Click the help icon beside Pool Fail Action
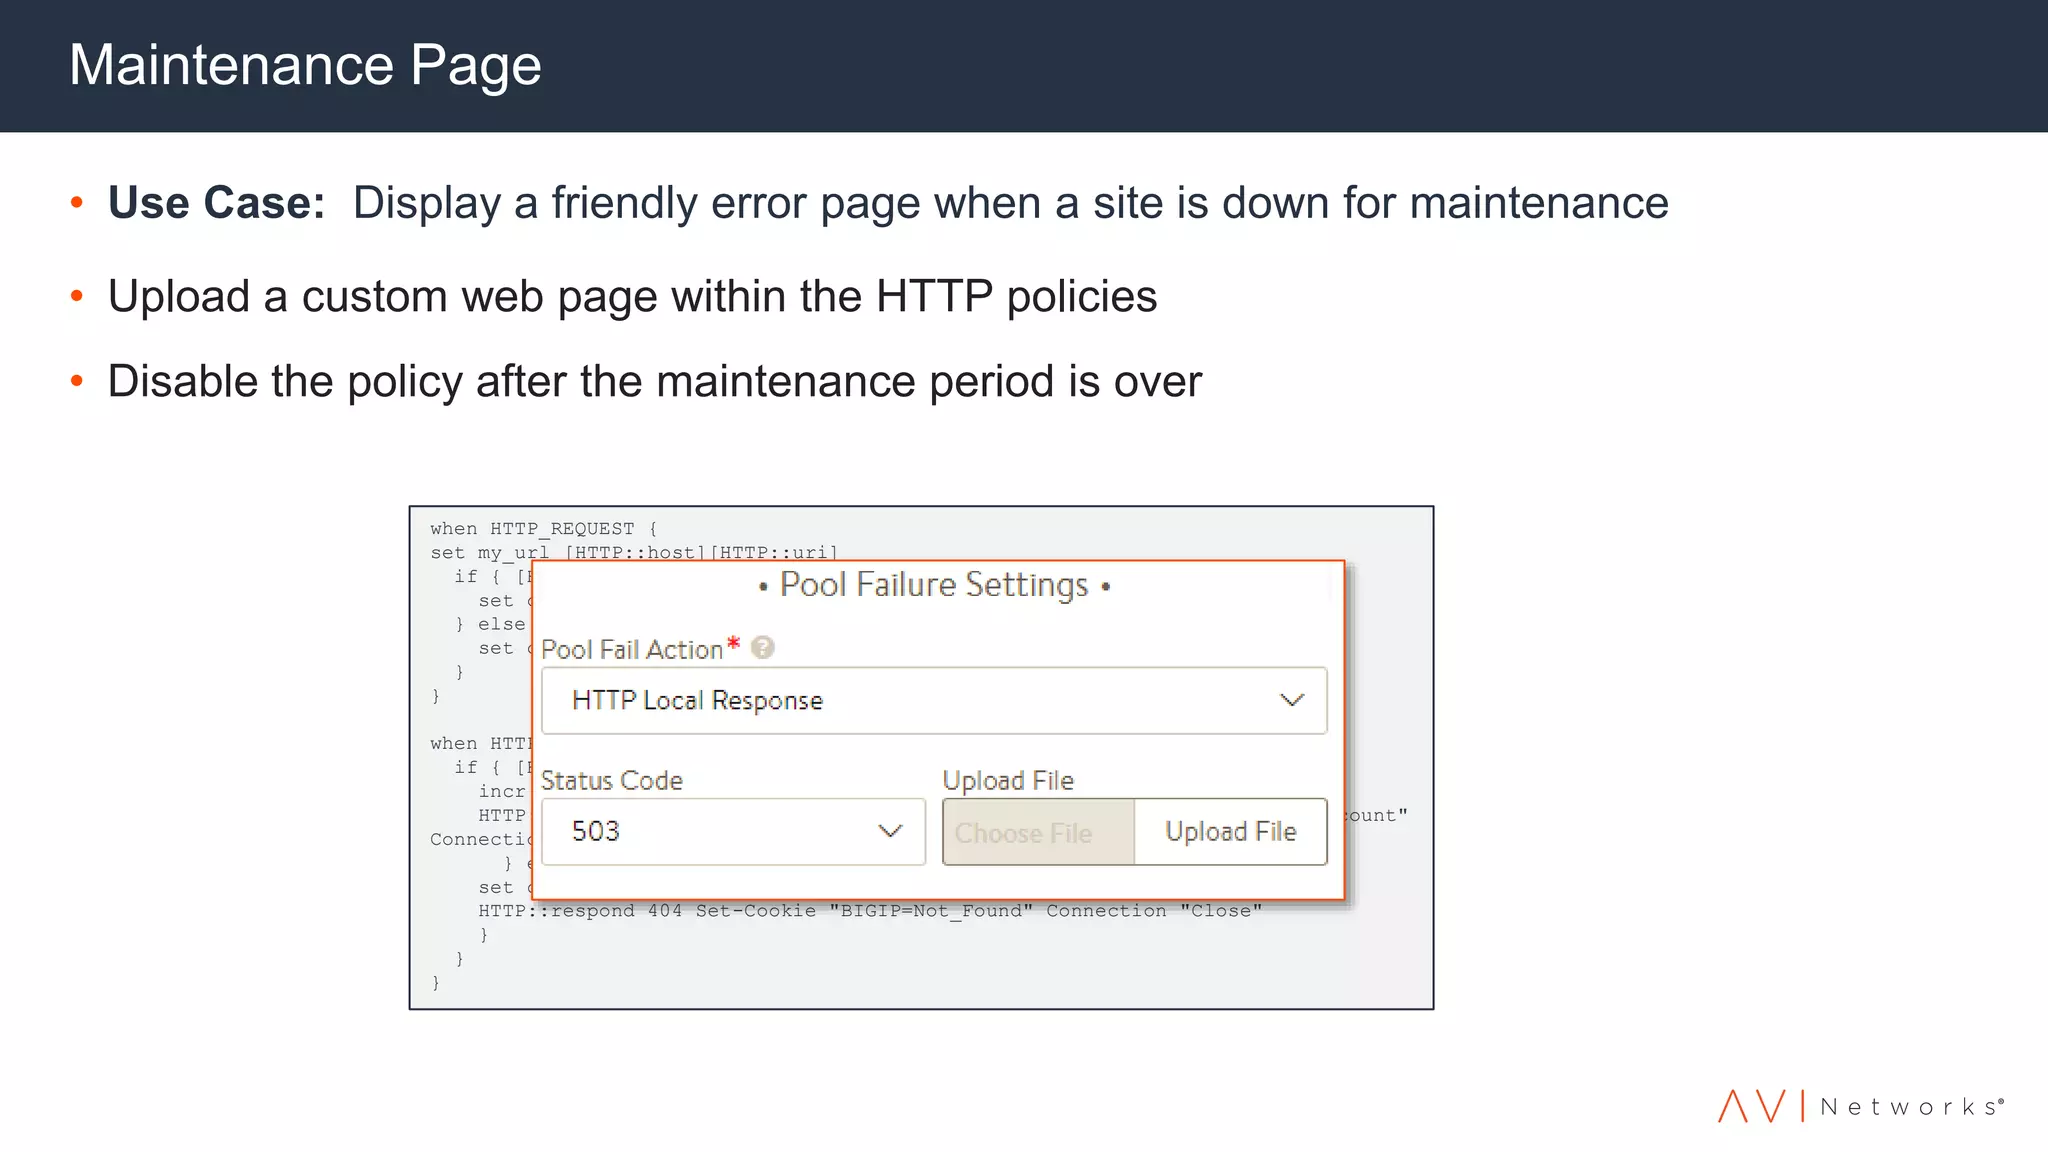 click(x=762, y=648)
